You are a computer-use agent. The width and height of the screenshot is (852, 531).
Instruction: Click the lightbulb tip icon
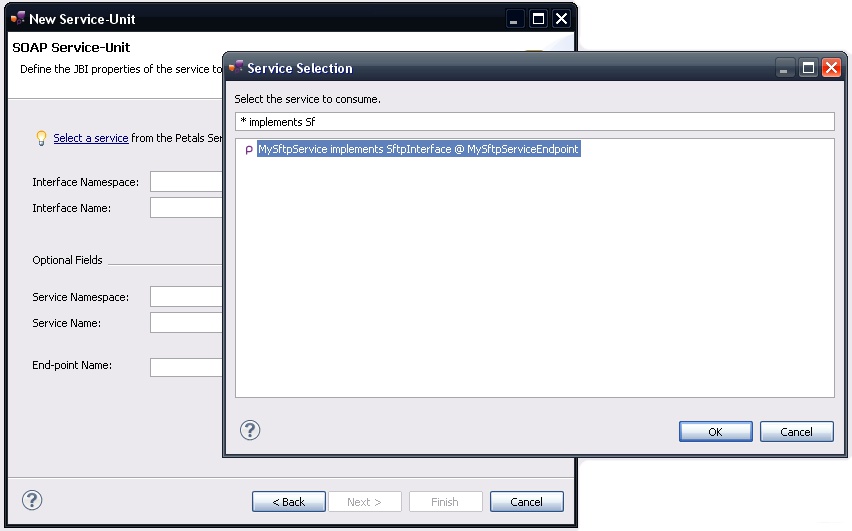click(41, 138)
